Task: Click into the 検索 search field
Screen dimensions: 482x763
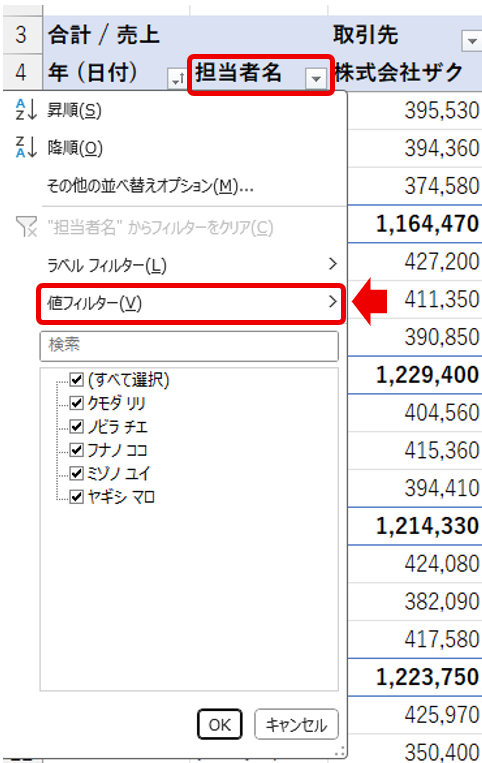Action: (189, 346)
